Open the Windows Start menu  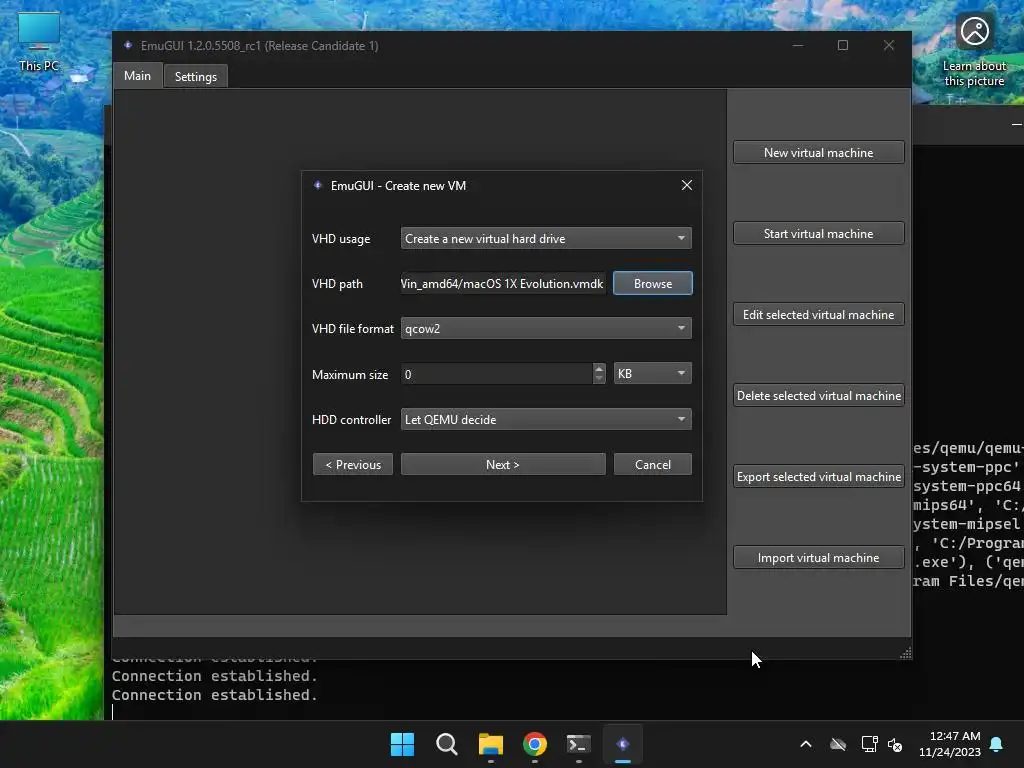402,744
